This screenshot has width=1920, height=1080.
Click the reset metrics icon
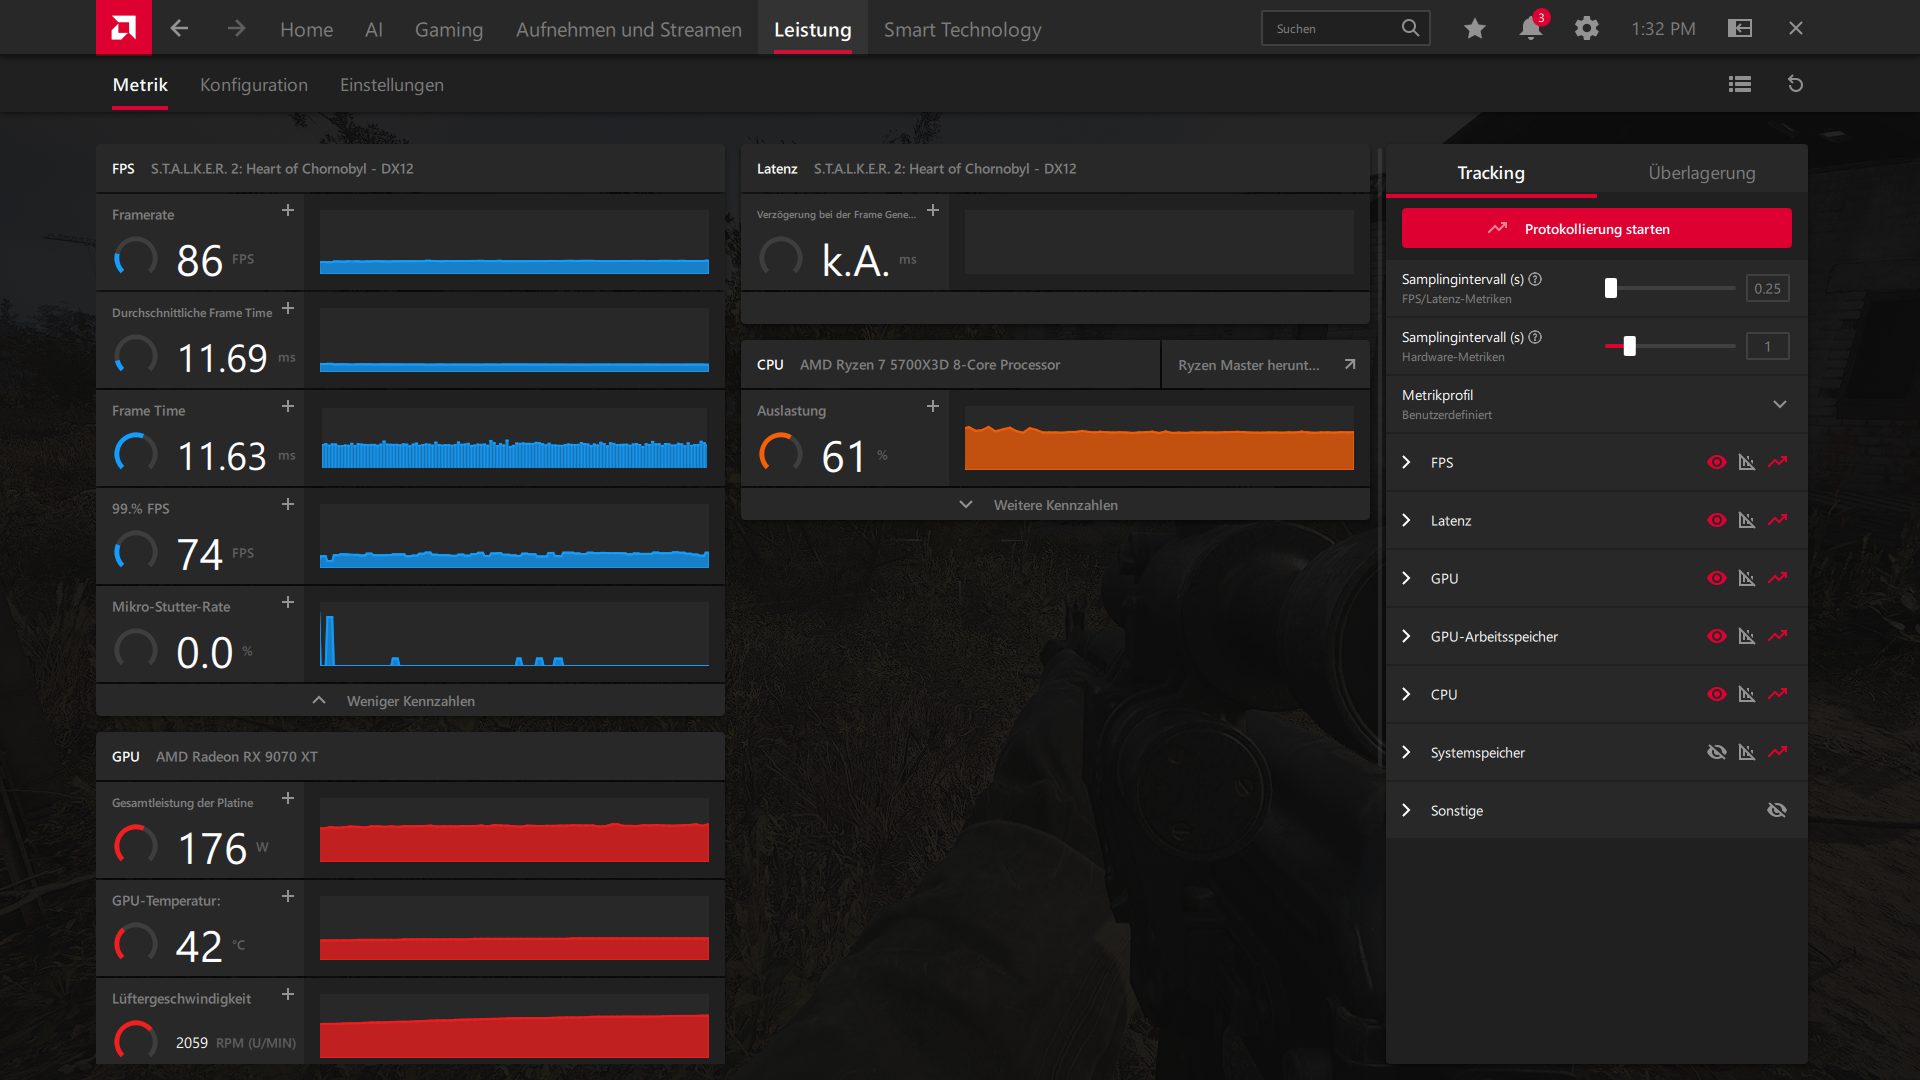(x=1795, y=84)
